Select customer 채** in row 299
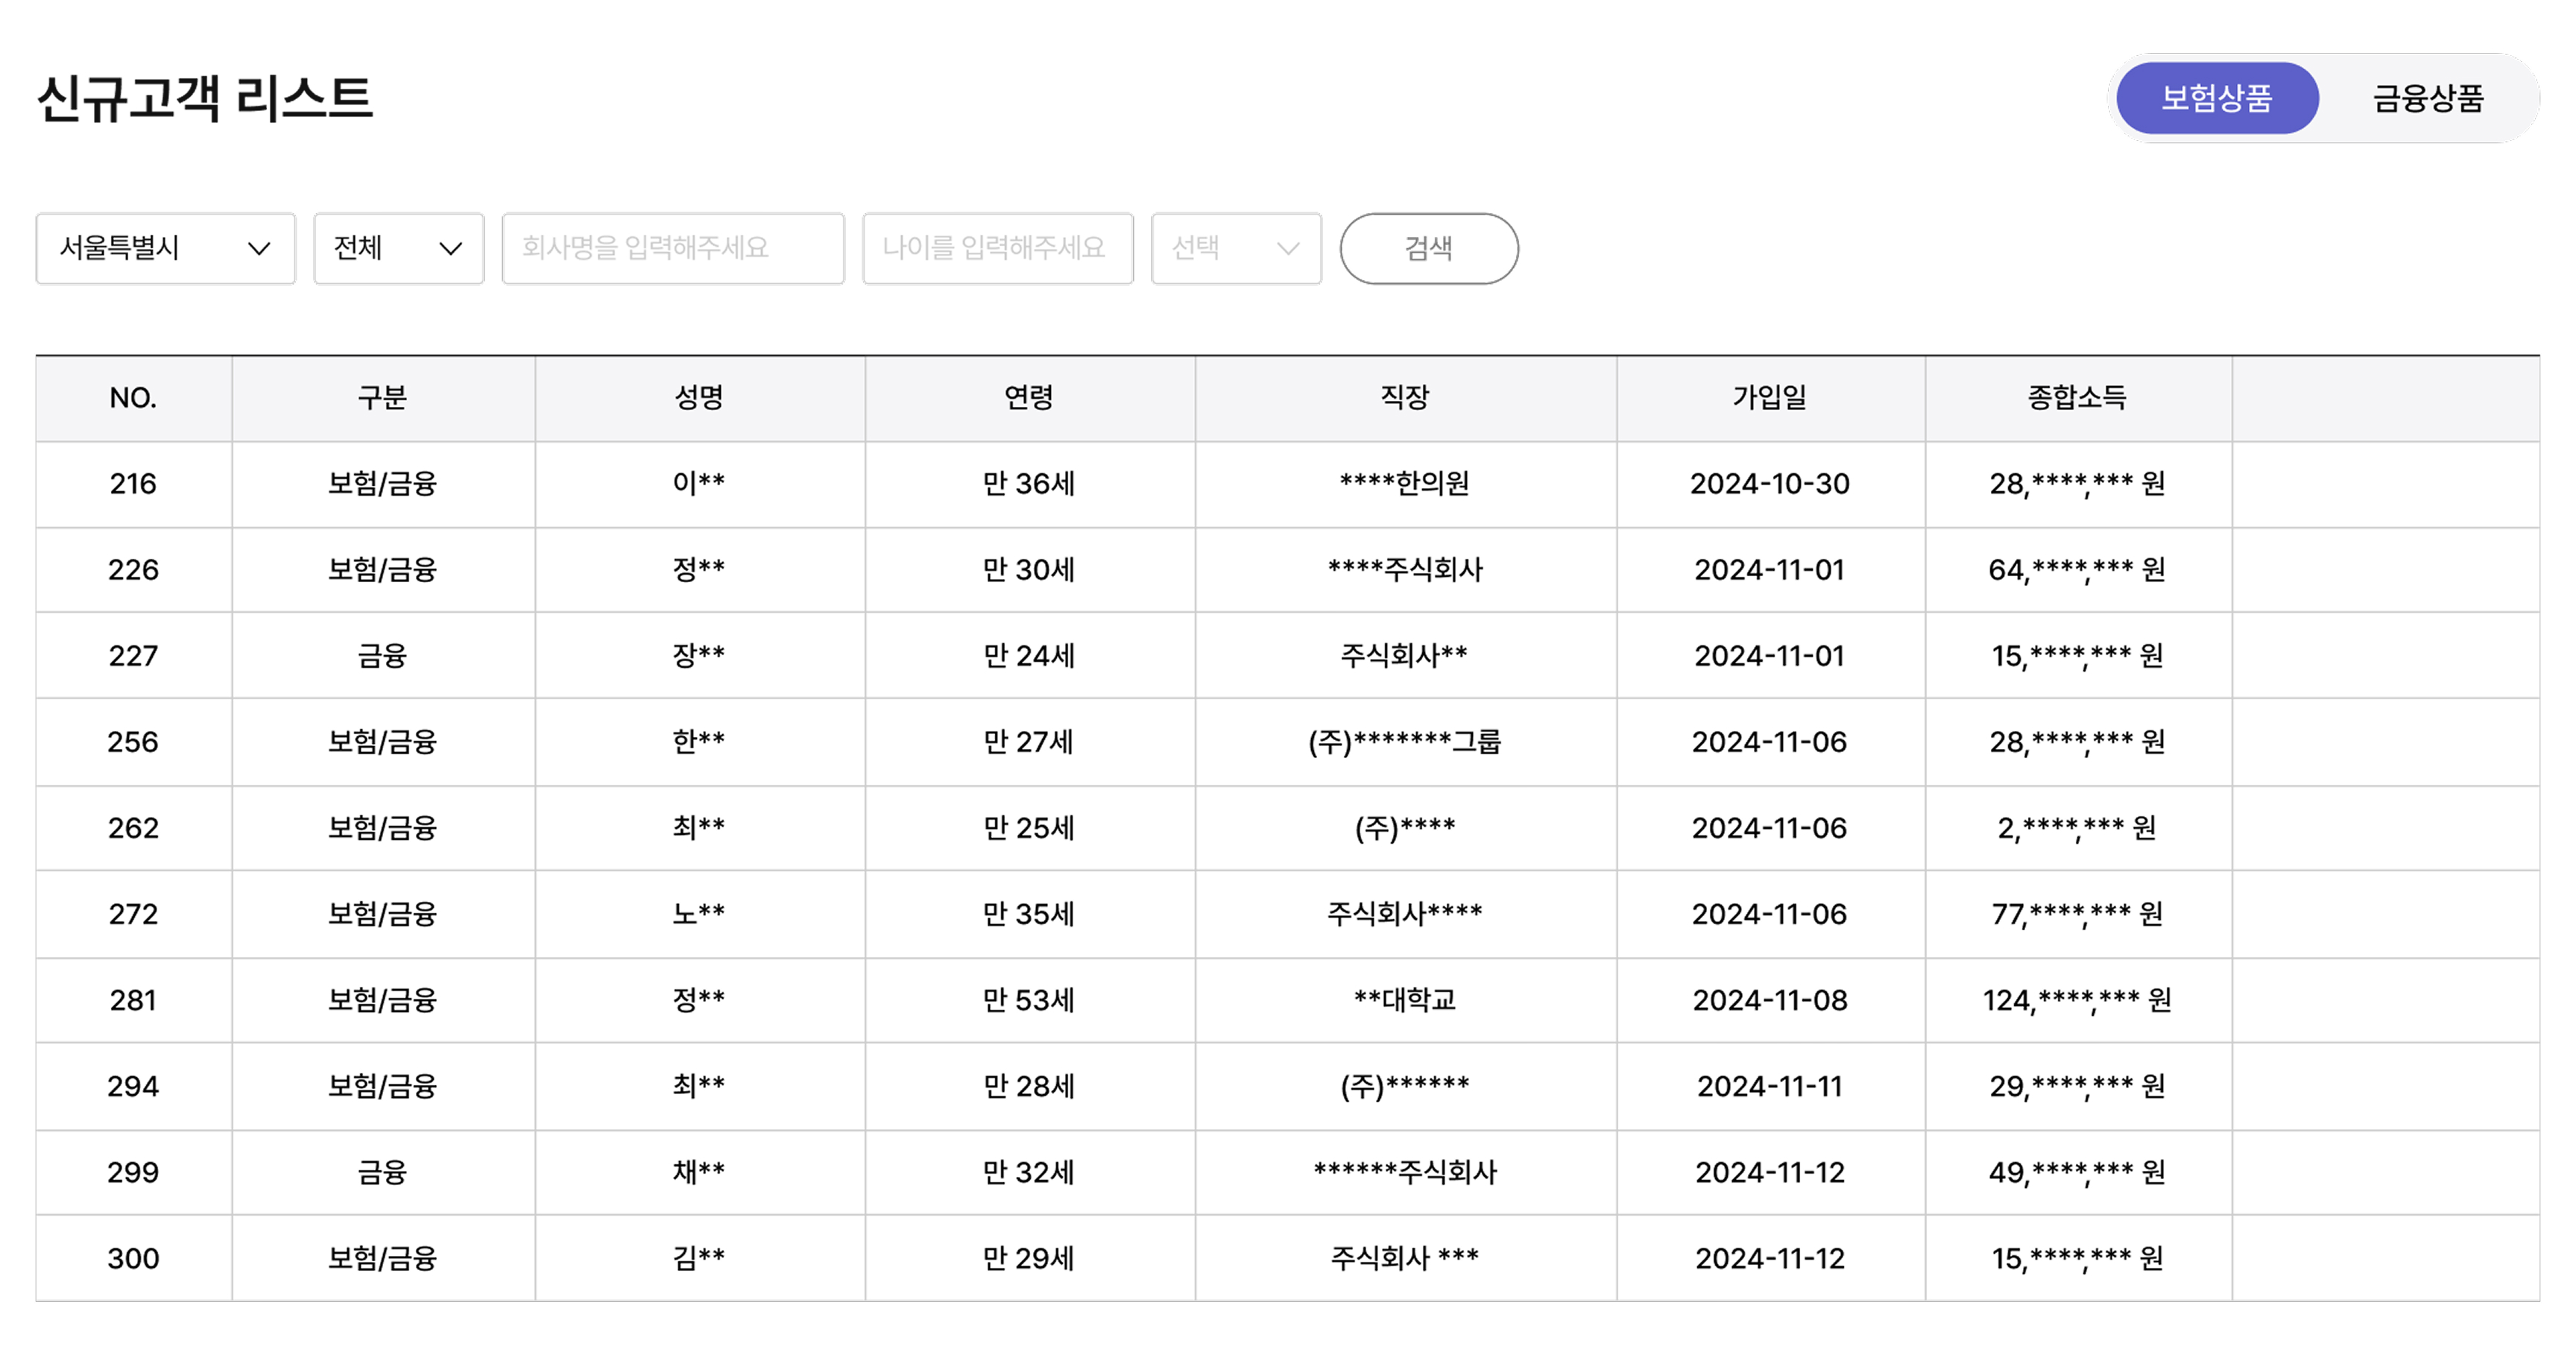 pos(699,1172)
